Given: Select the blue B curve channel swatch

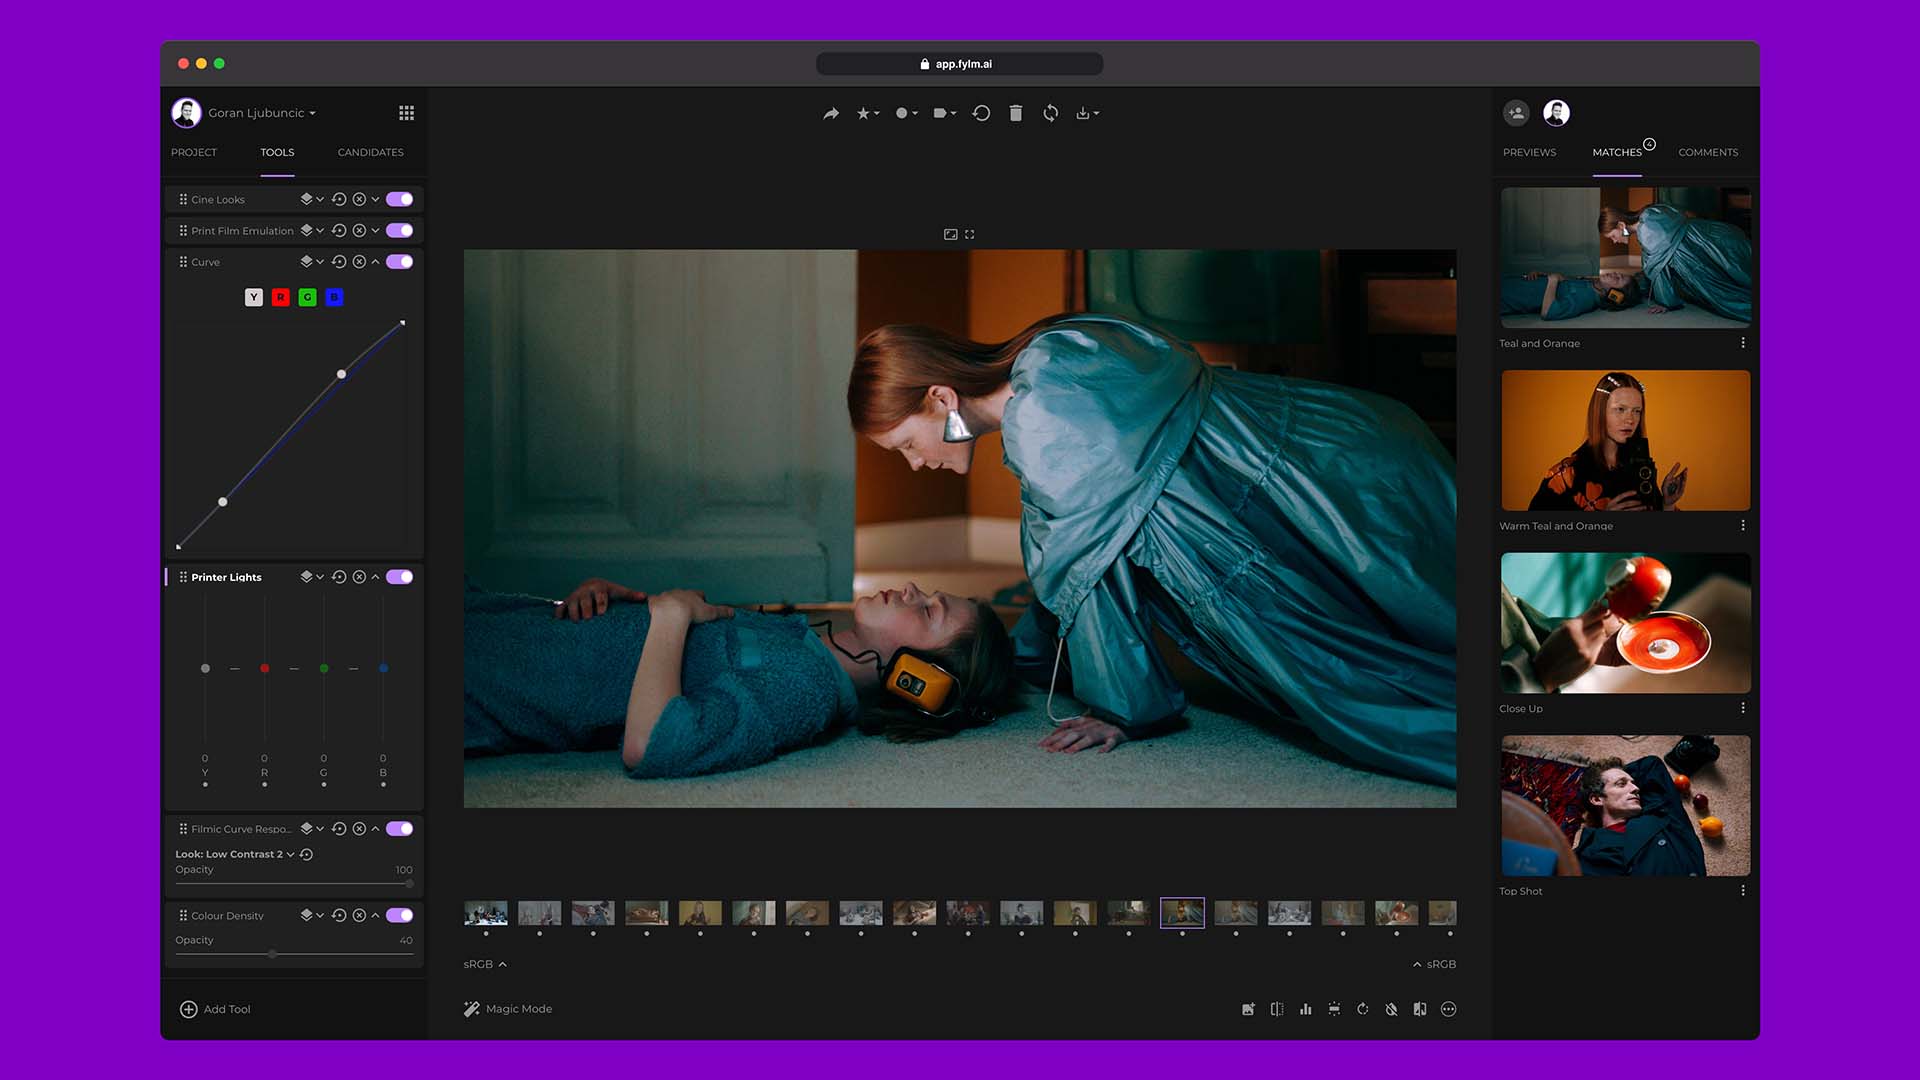Looking at the screenshot, I should 334,297.
